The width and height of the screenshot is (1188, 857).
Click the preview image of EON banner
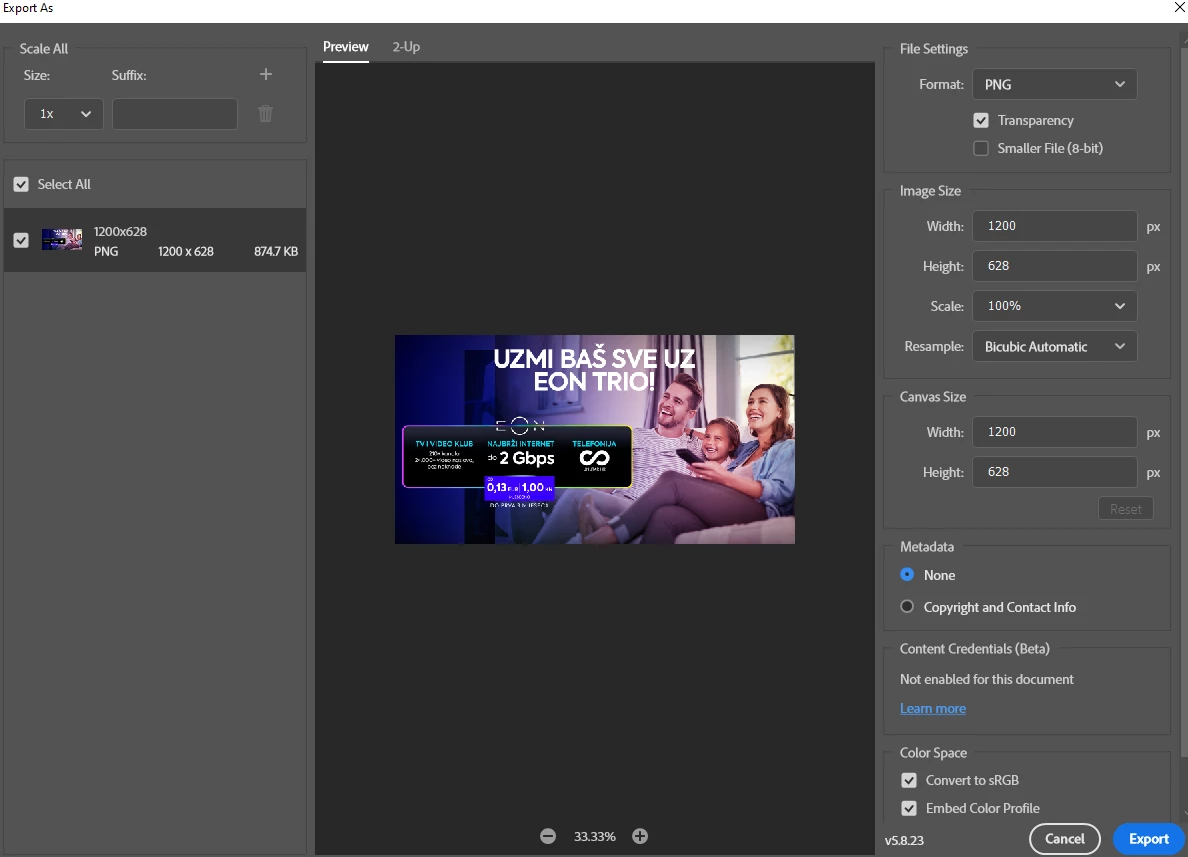[x=595, y=439]
